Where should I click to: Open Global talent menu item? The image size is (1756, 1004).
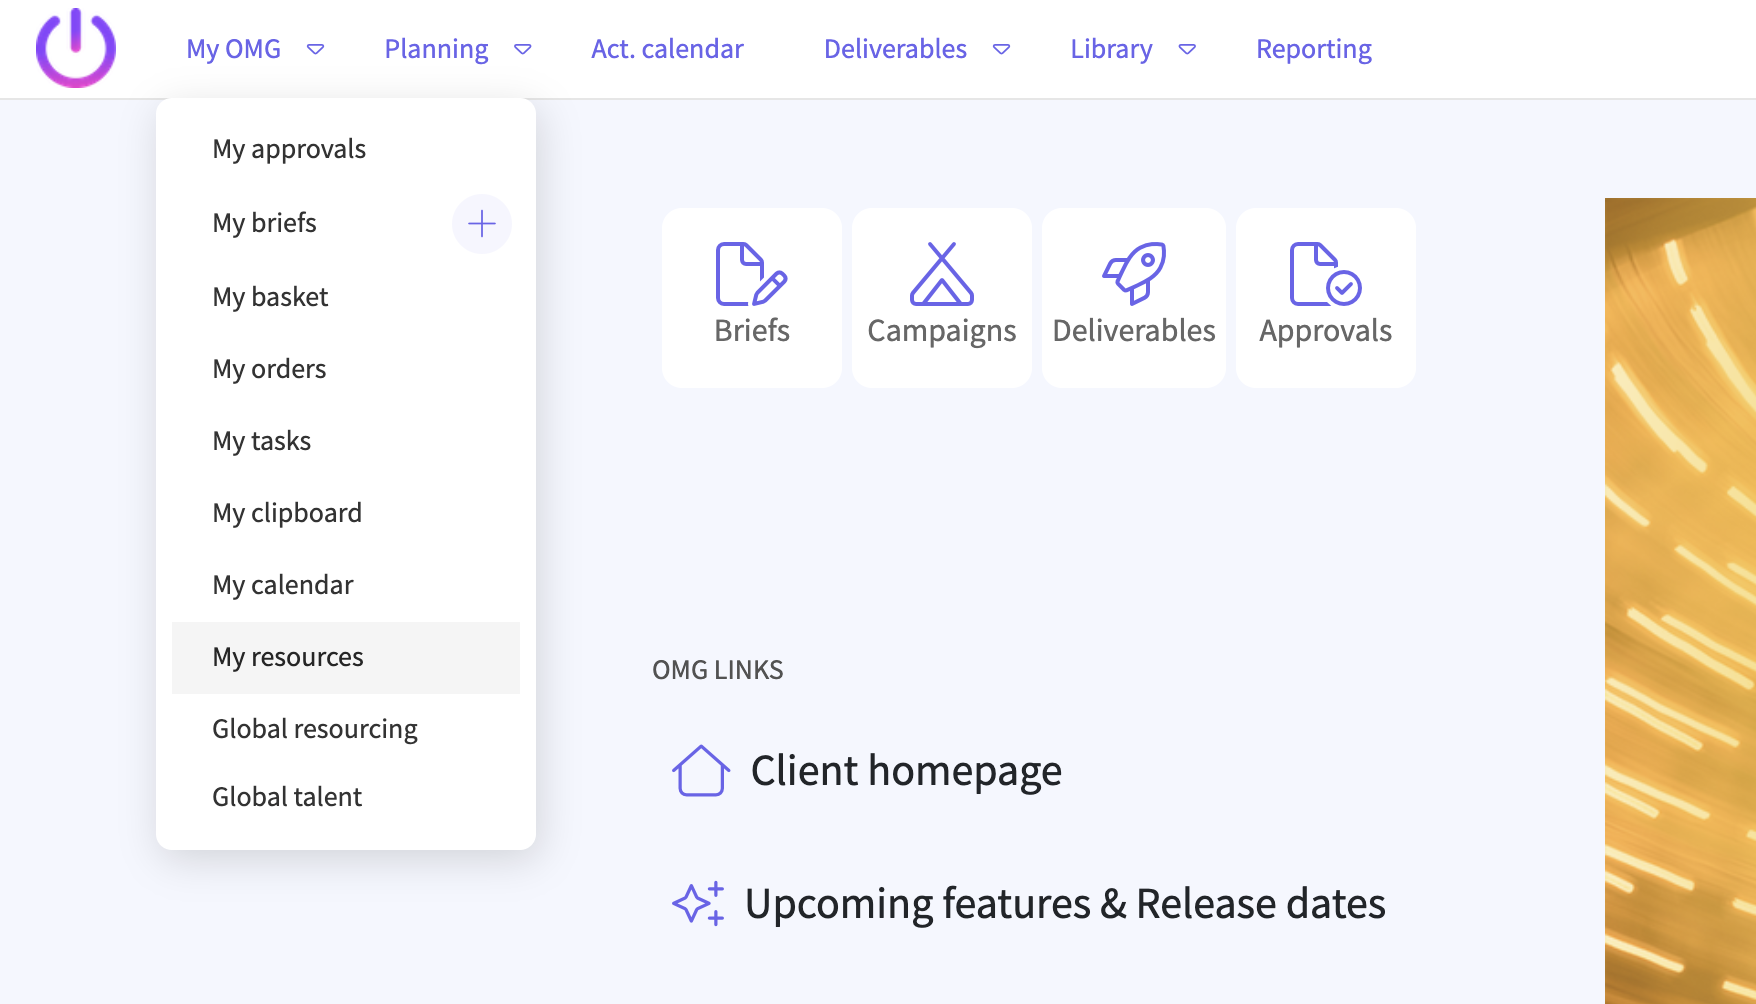coord(287,797)
